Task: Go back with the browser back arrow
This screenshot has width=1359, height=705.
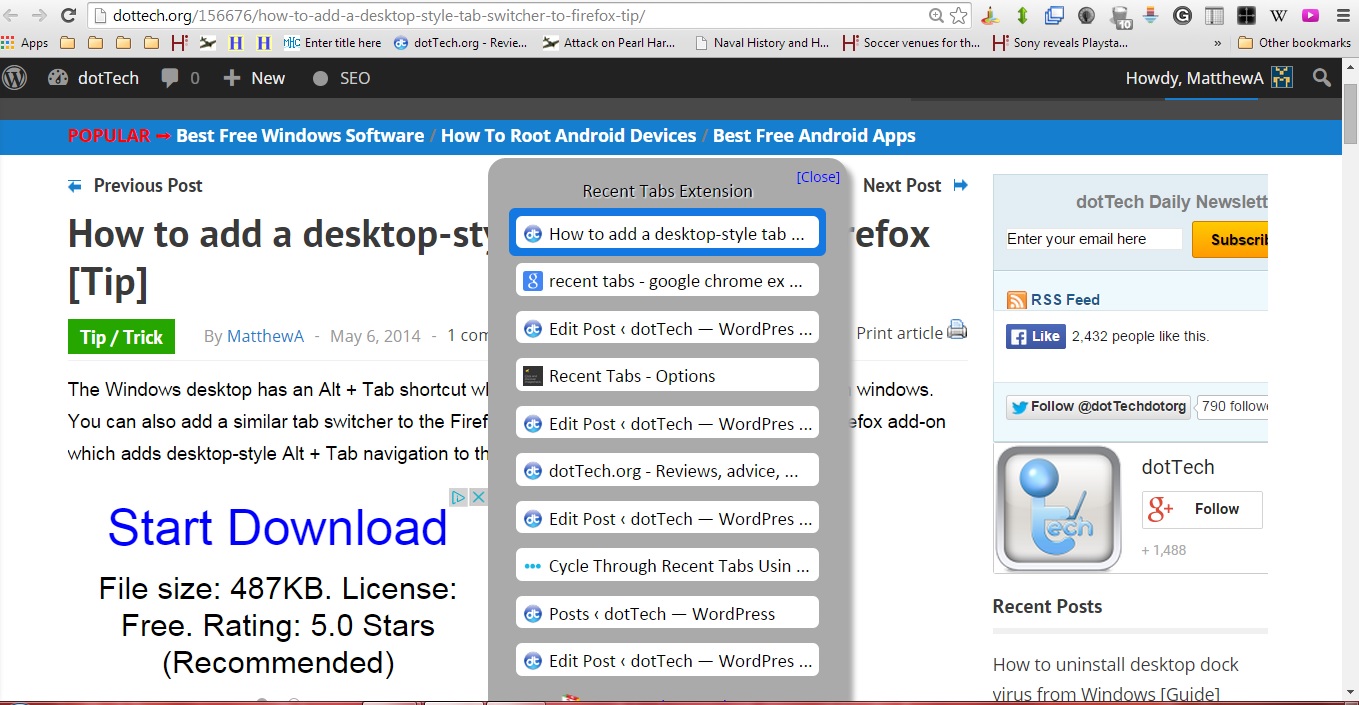Action: click(x=11, y=15)
